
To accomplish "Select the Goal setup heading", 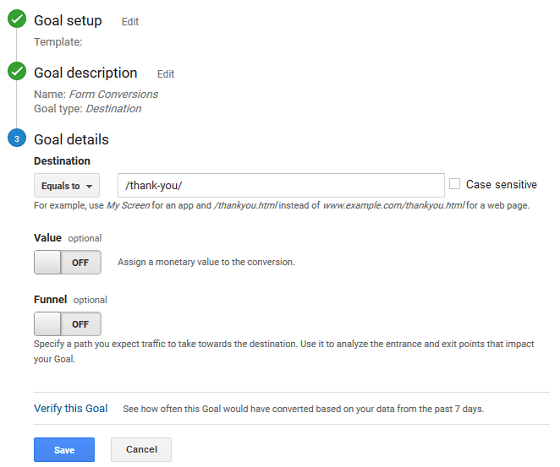I will point(68,21).
